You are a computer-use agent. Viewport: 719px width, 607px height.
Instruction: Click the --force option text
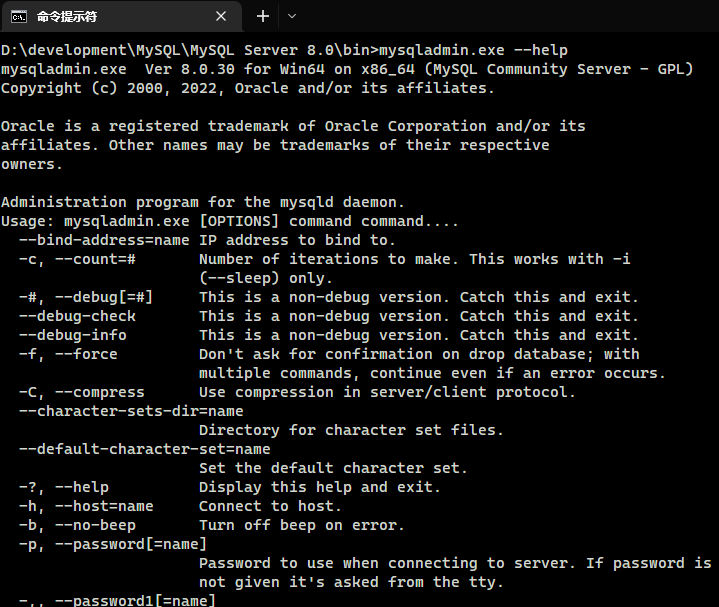point(86,354)
